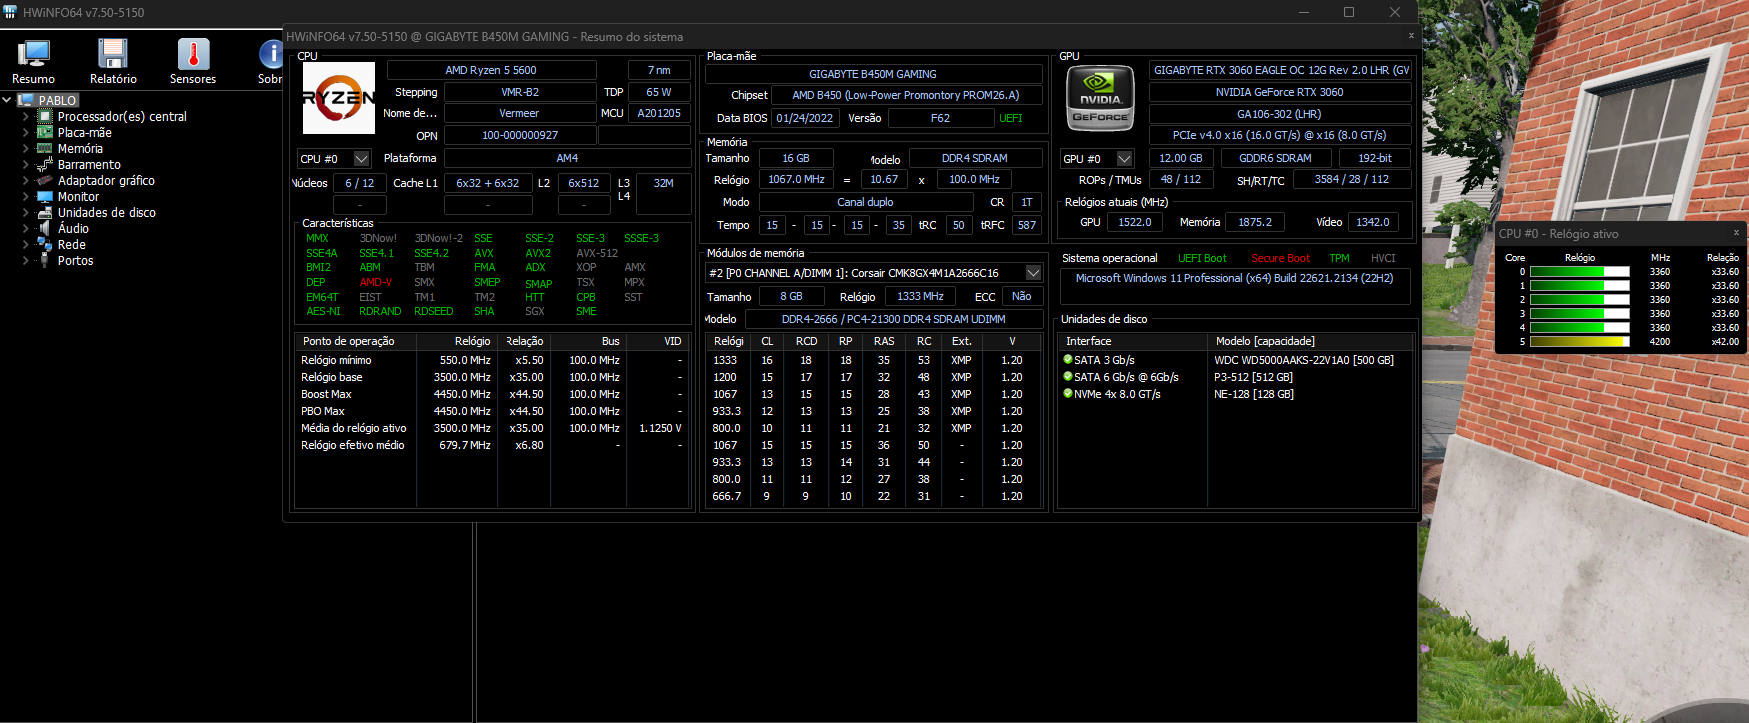Click the GPU chip field GA106-302 (LHR)

click(x=1279, y=114)
